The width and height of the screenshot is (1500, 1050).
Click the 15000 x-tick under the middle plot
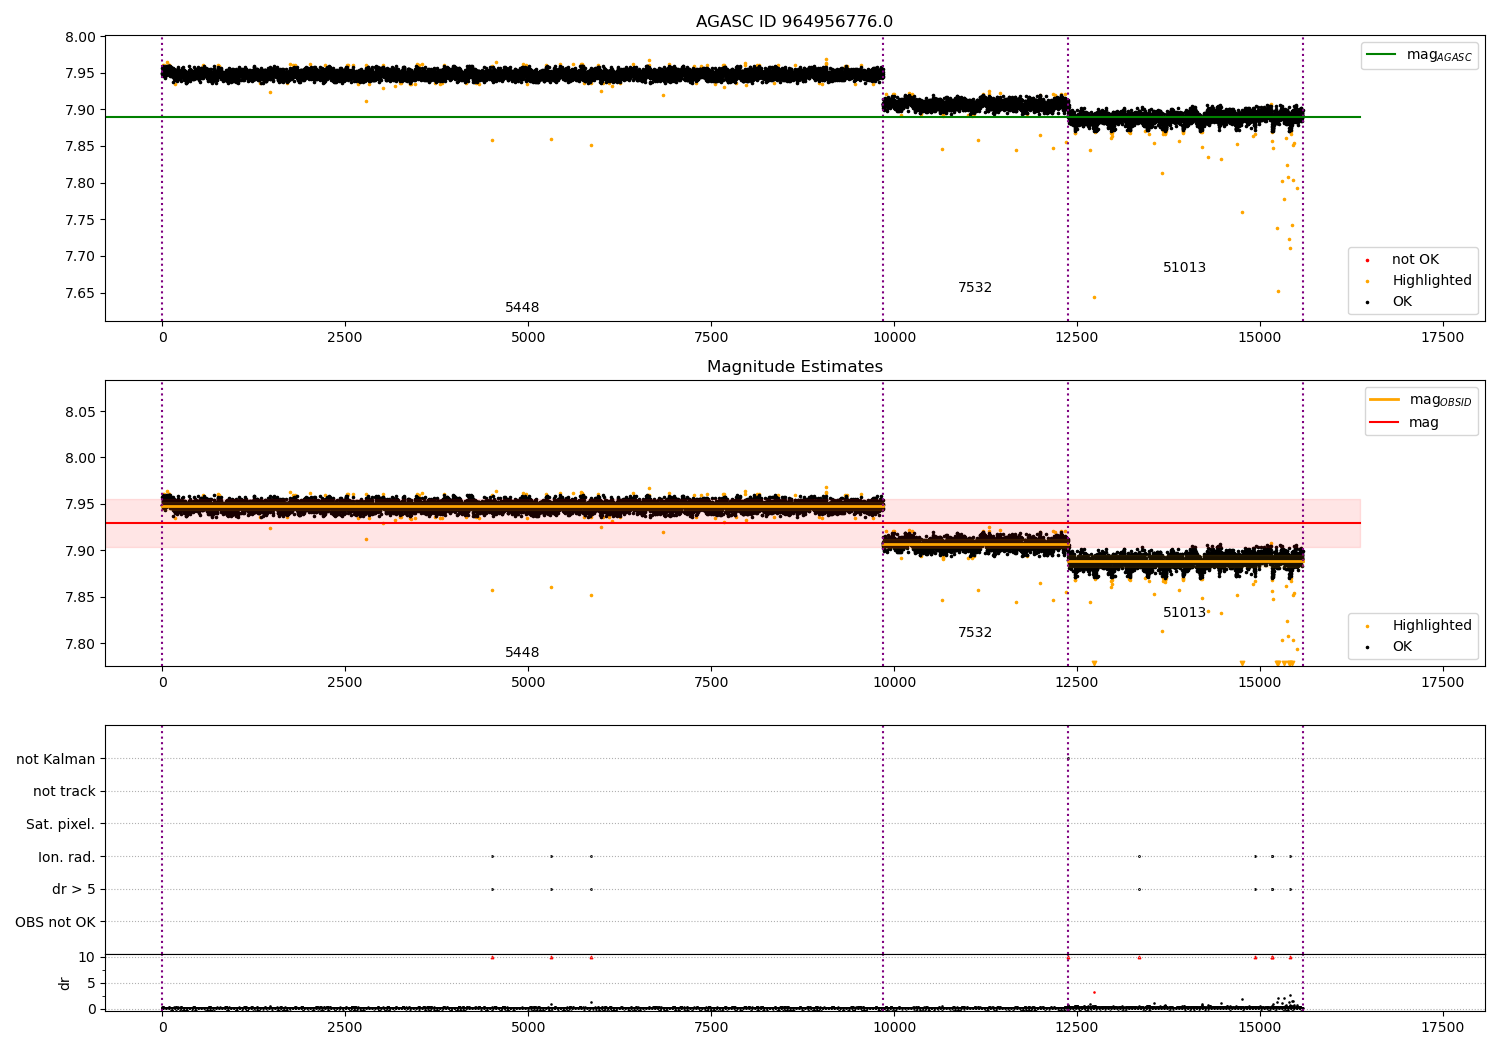1259,682
